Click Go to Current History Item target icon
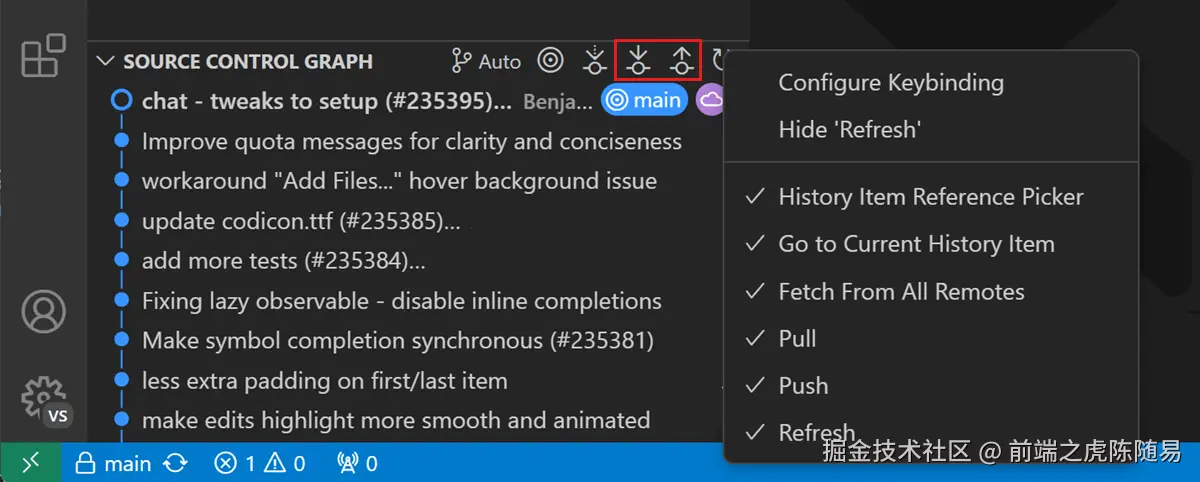 (x=550, y=61)
